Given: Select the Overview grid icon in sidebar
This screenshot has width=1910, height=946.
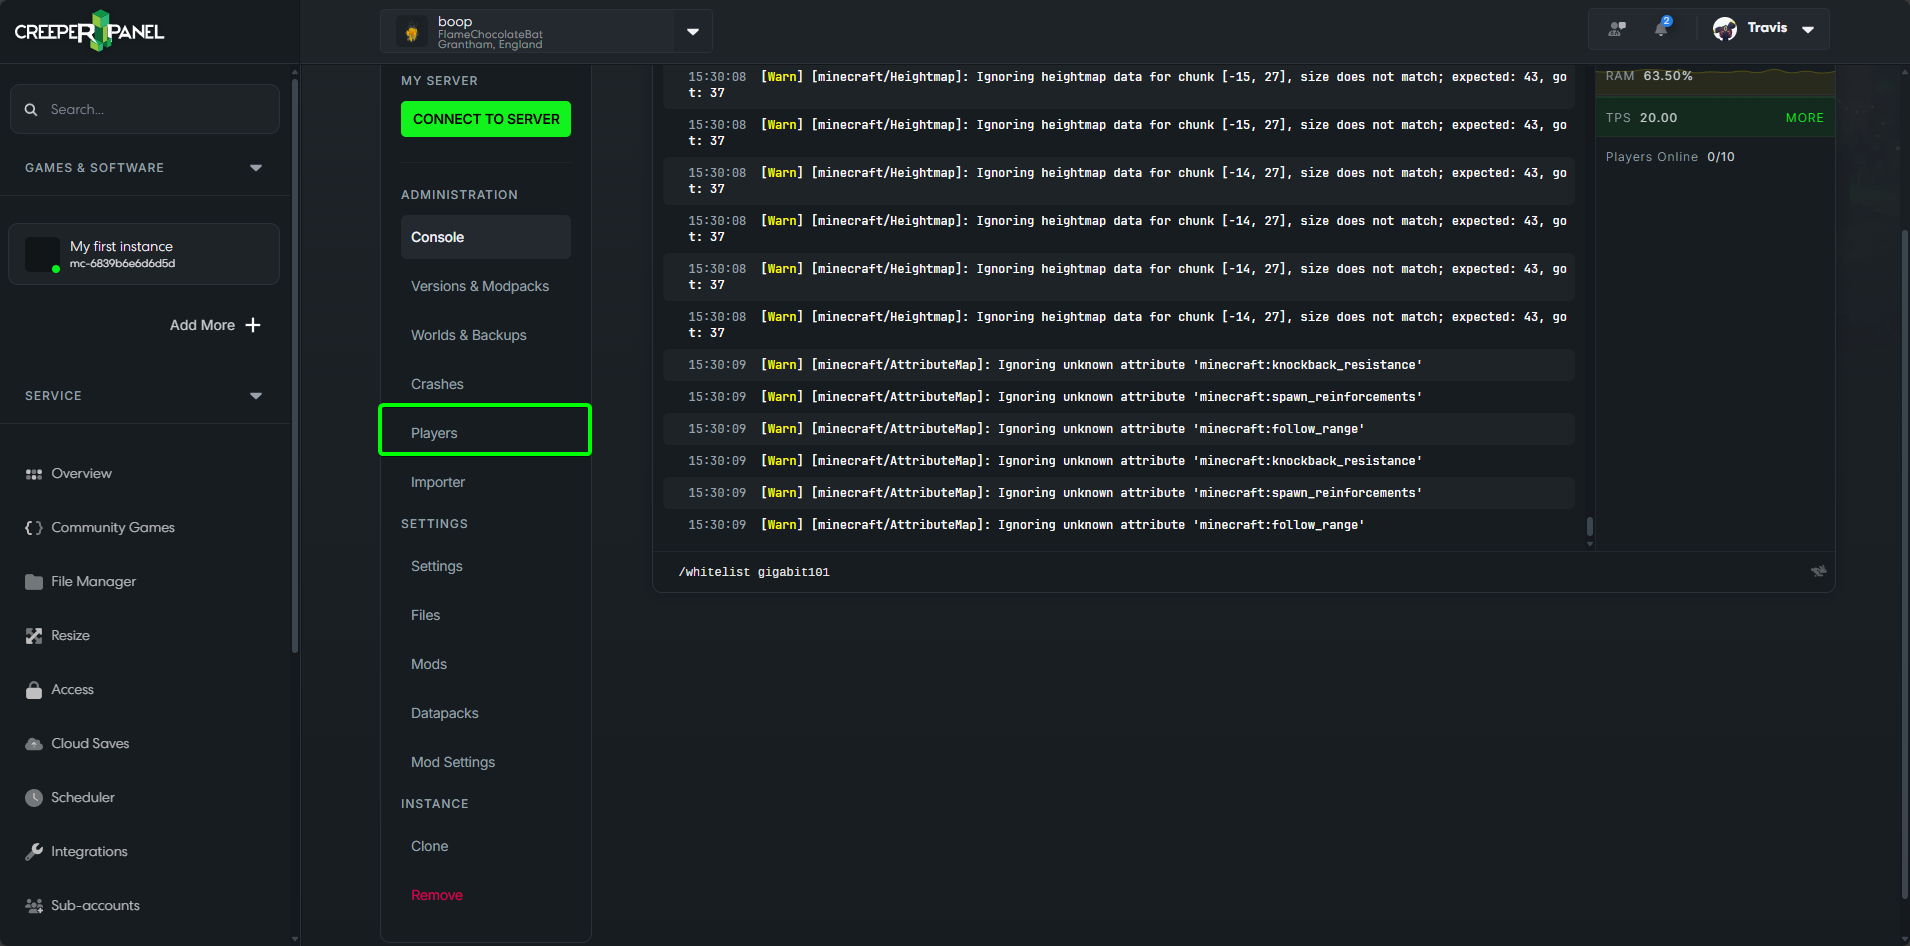Looking at the screenshot, I should point(33,473).
